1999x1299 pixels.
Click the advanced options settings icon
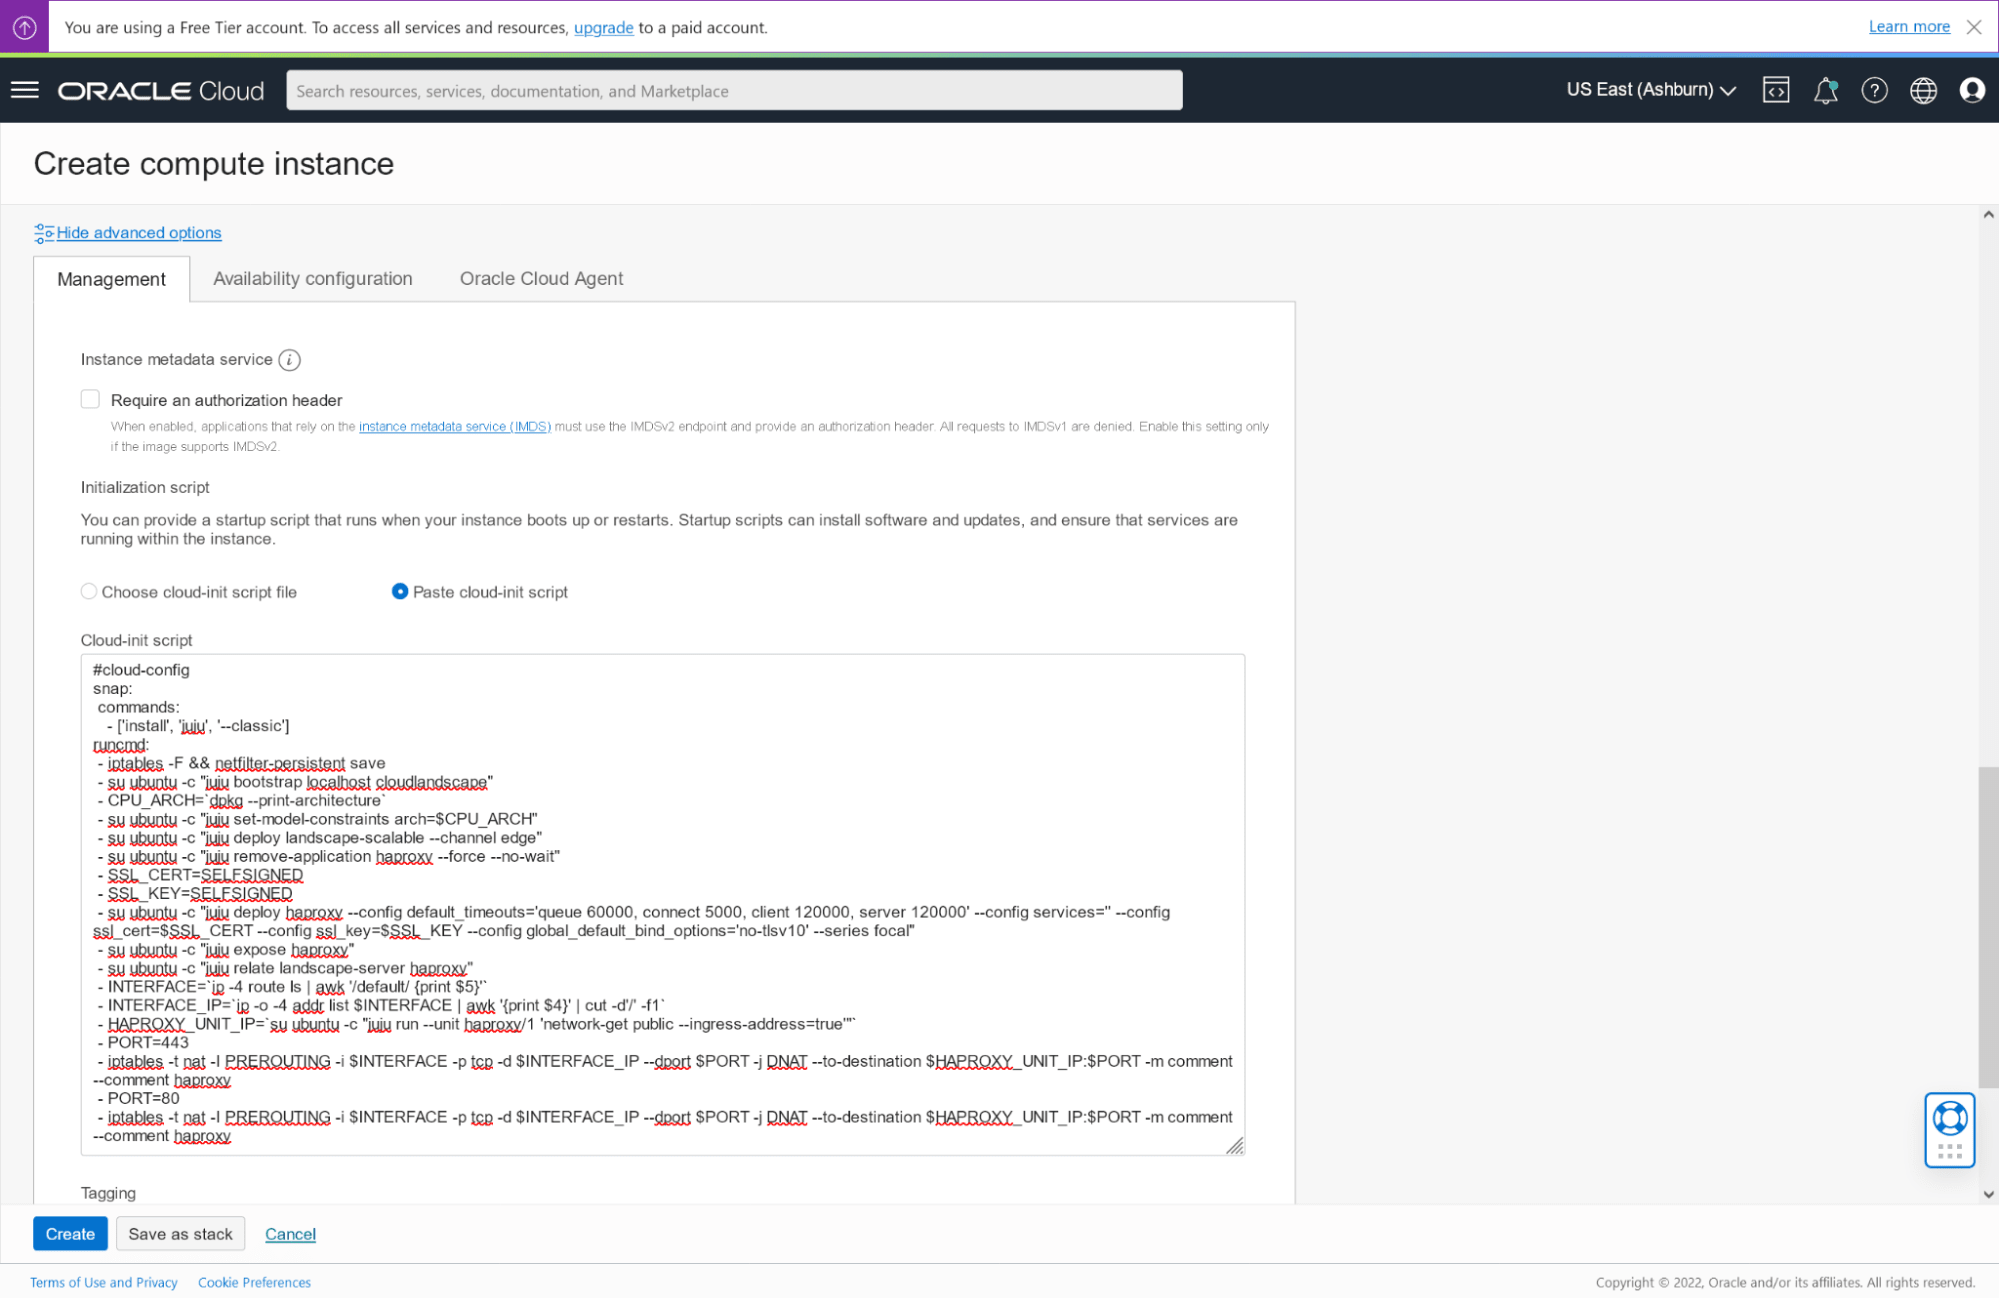[x=43, y=233]
